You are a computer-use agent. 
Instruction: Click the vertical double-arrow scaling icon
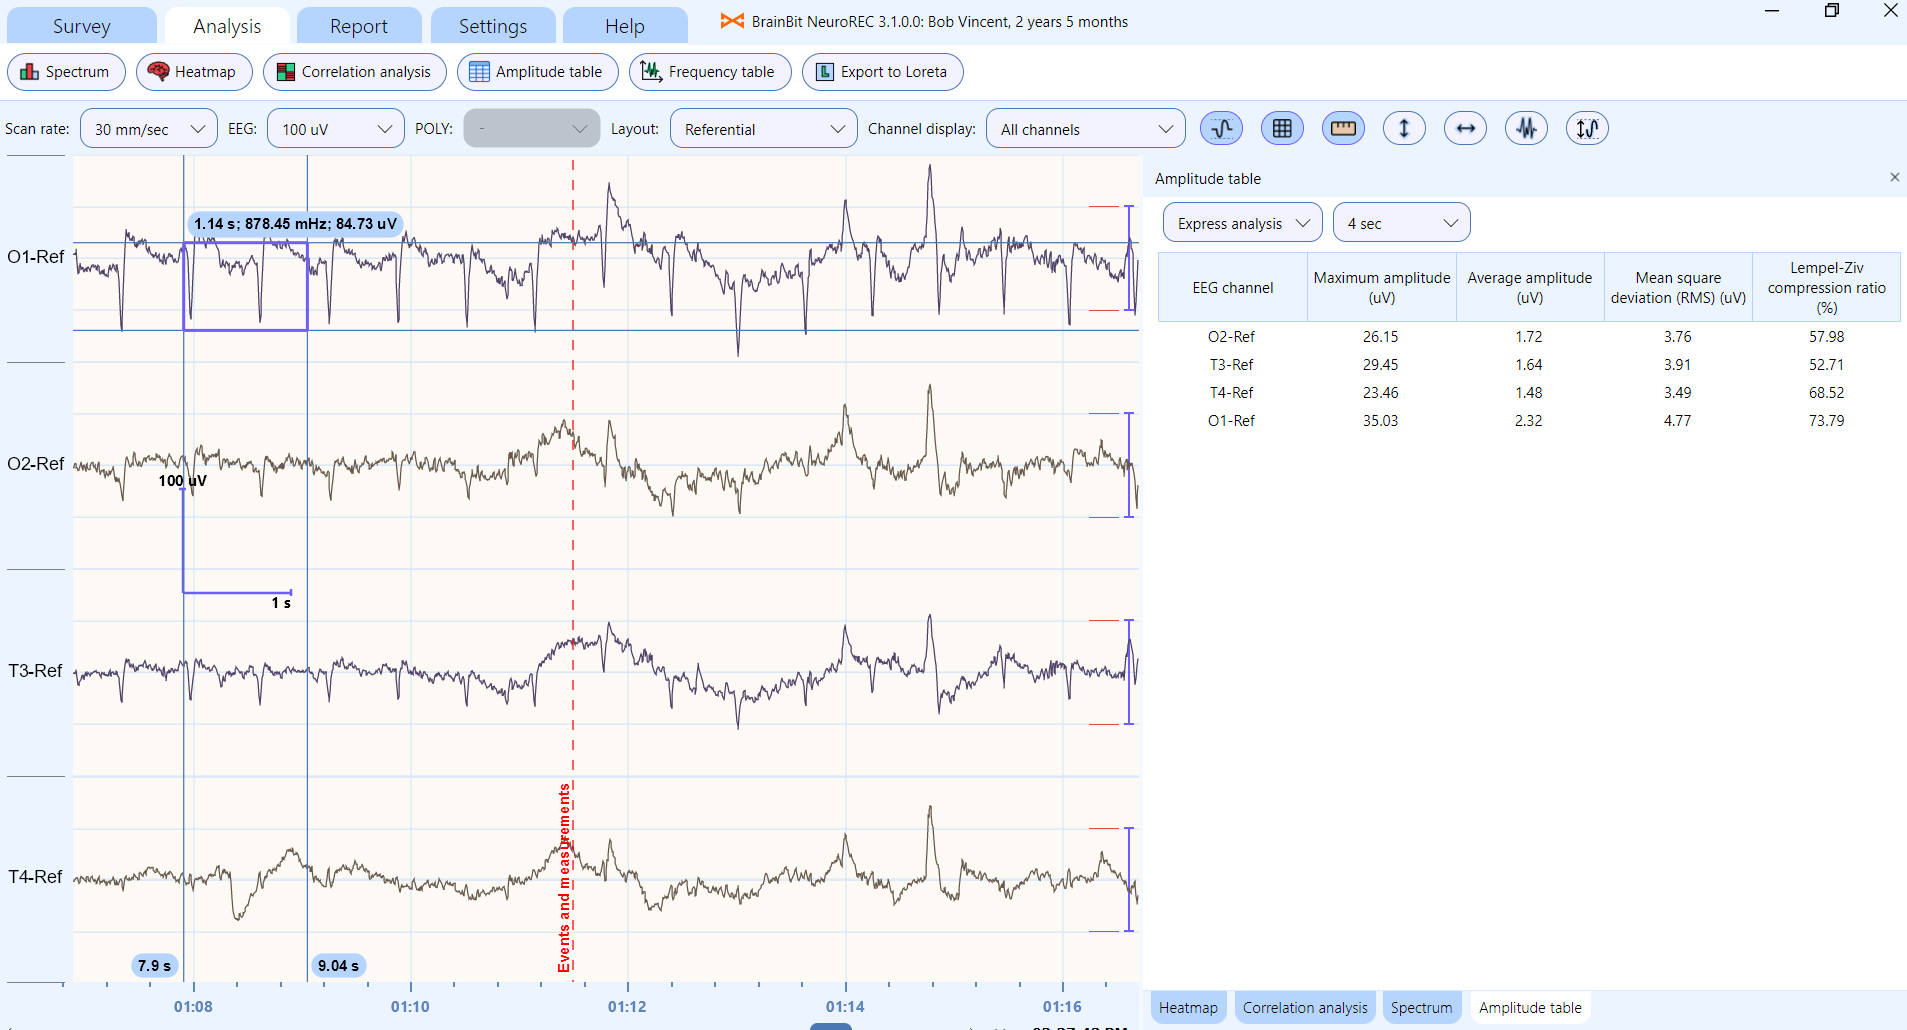coord(1404,128)
